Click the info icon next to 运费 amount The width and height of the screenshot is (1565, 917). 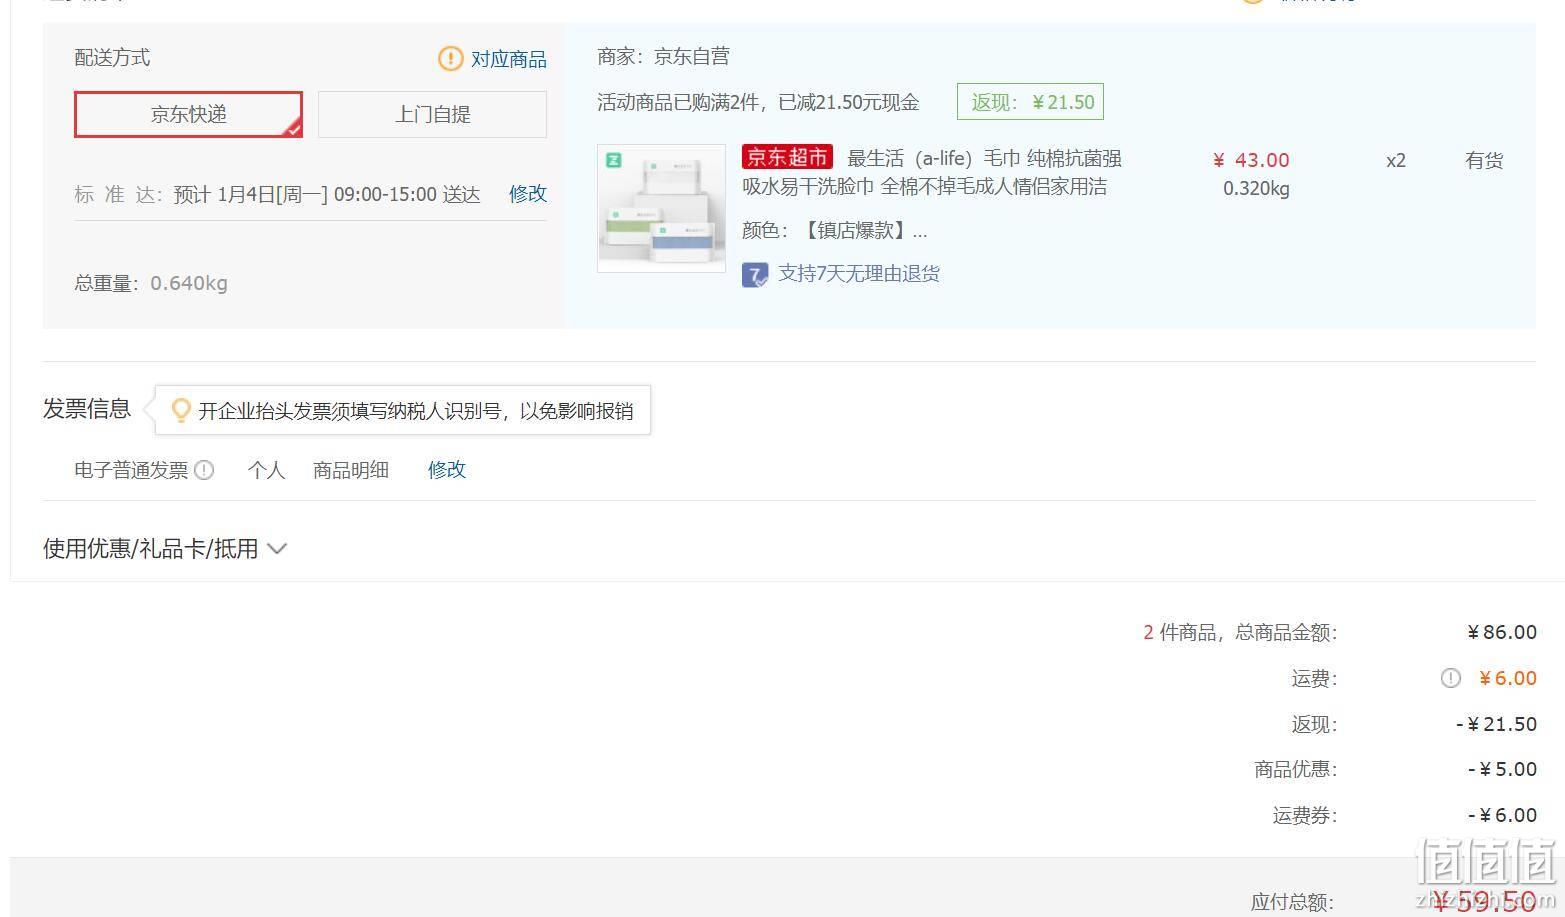point(1450,678)
